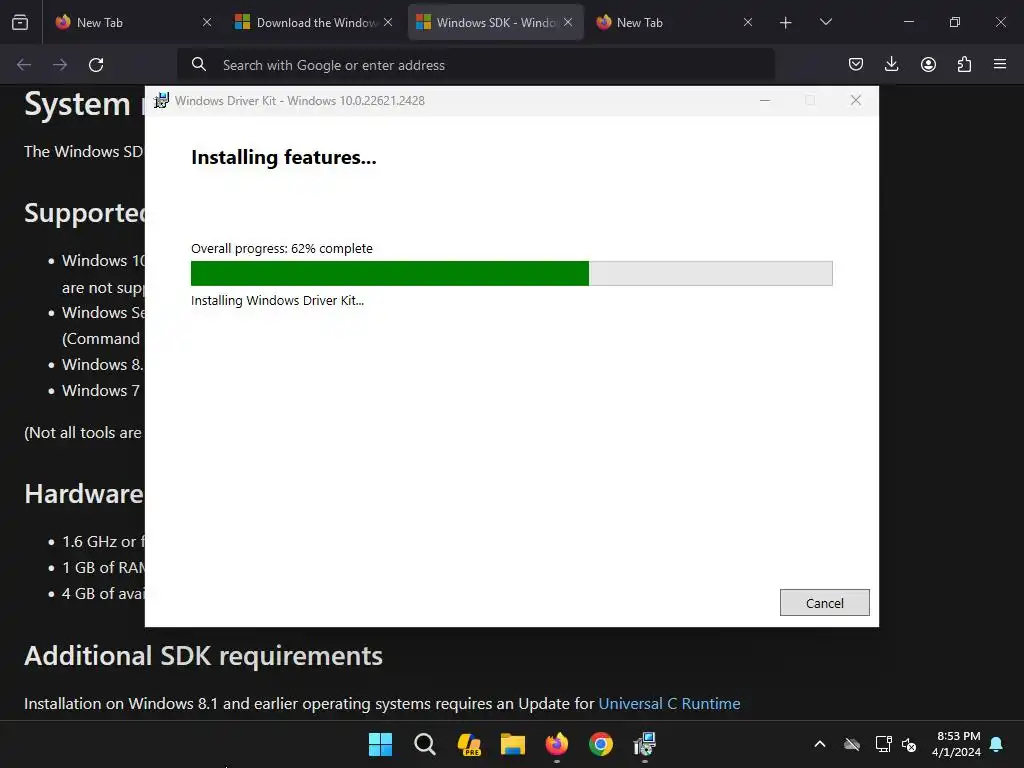Close the Windows SDK tab

pyautogui.click(x=568, y=22)
